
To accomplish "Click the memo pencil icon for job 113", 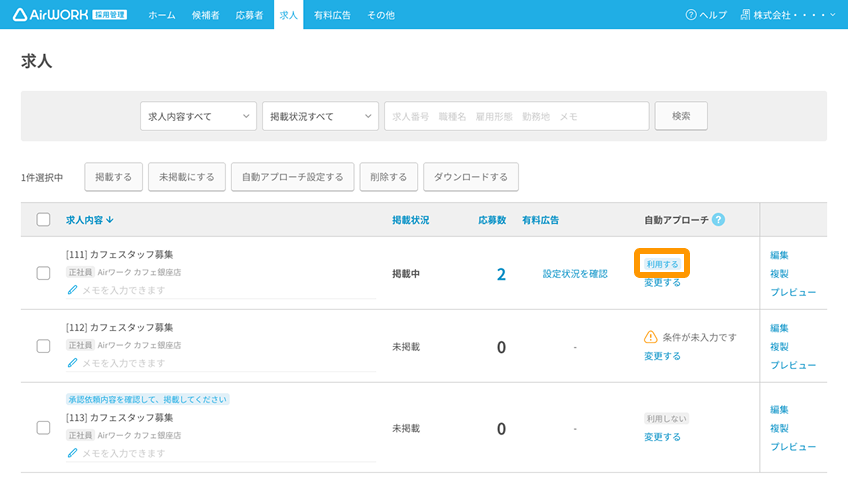I will 72,453.
